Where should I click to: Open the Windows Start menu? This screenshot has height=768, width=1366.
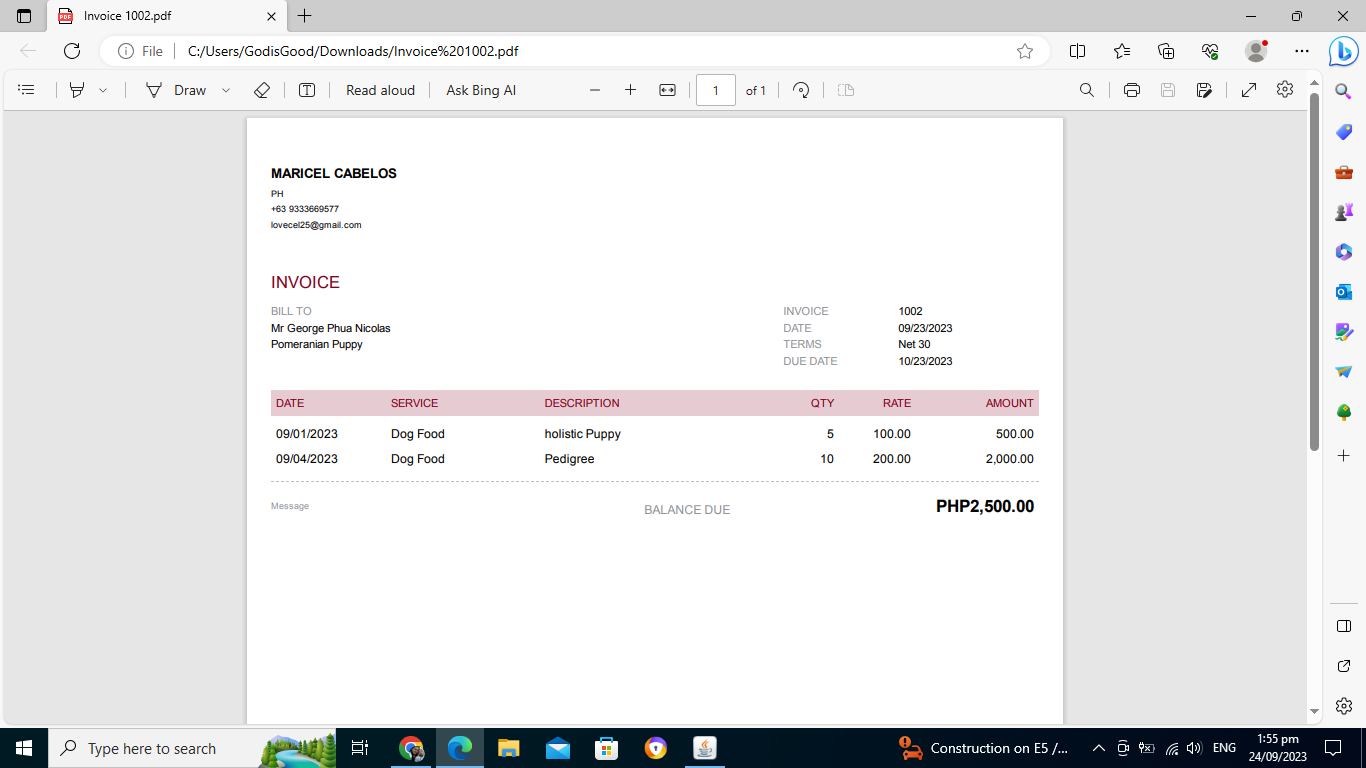[24, 748]
